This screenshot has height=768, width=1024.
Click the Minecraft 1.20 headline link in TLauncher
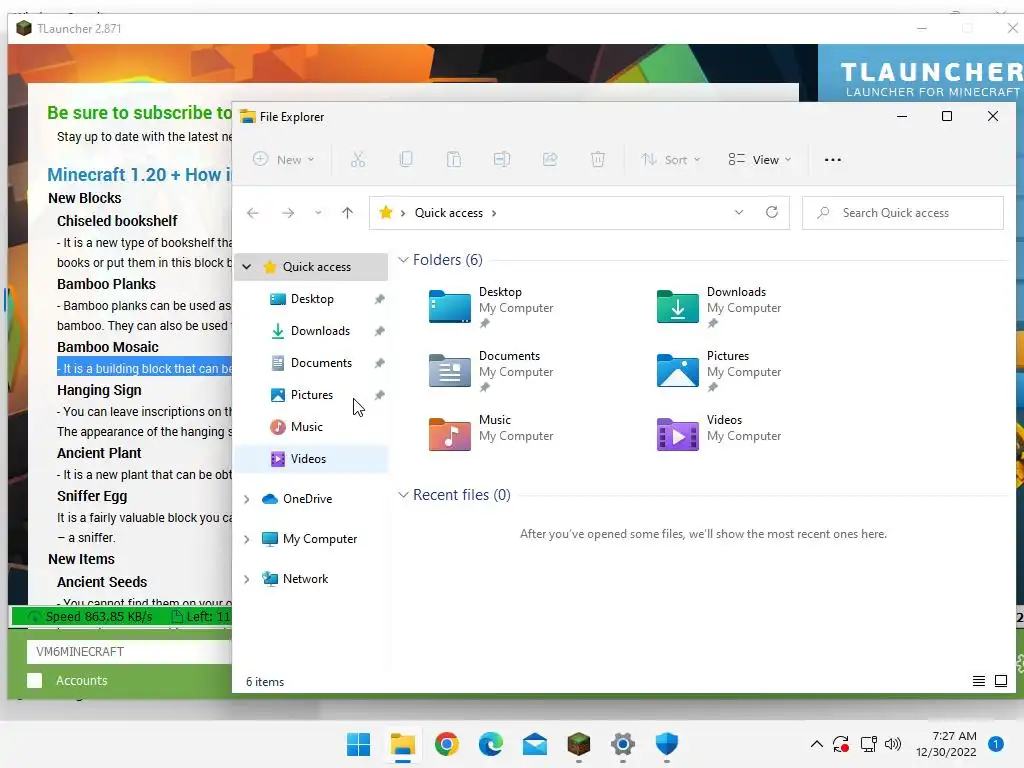pos(139,175)
